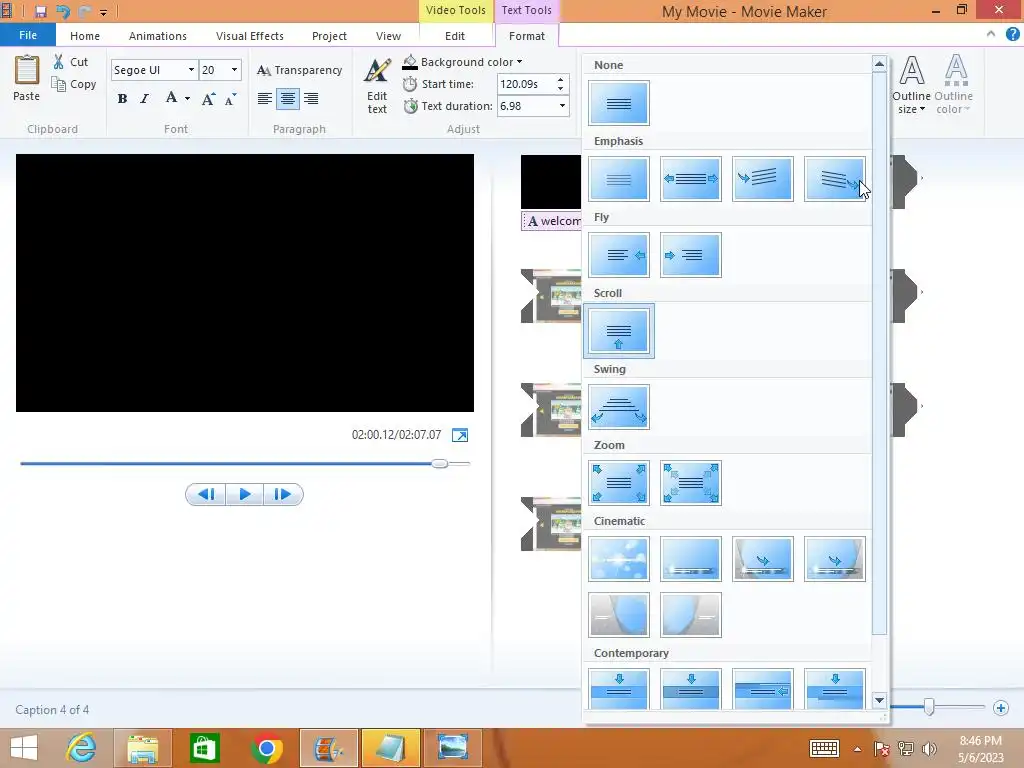Select the None text effect thumbnail
Viewport: 1024px width, 768px height.
pos(618,103)
